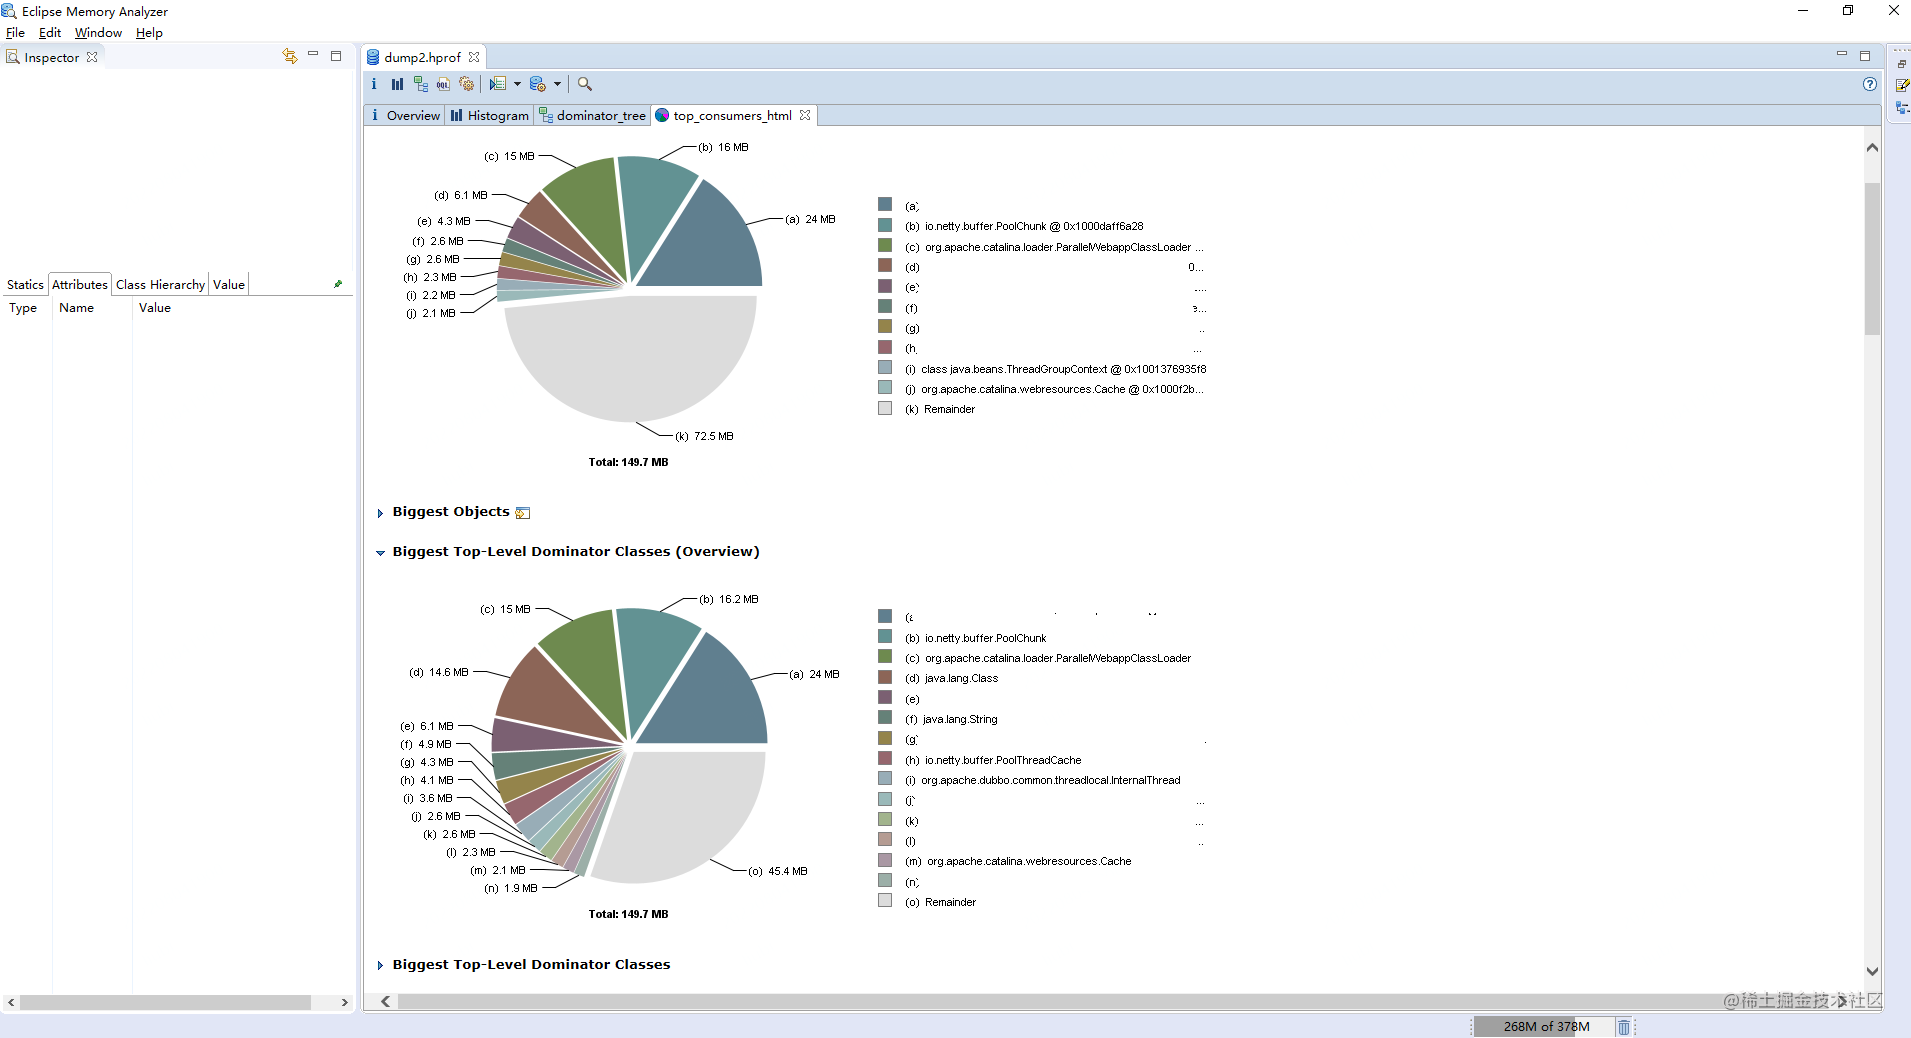Image resolution: width=1911 pixels, height=1038 pixels.
Task: Click legend text java.lang.String
Action: coord(960,720)
